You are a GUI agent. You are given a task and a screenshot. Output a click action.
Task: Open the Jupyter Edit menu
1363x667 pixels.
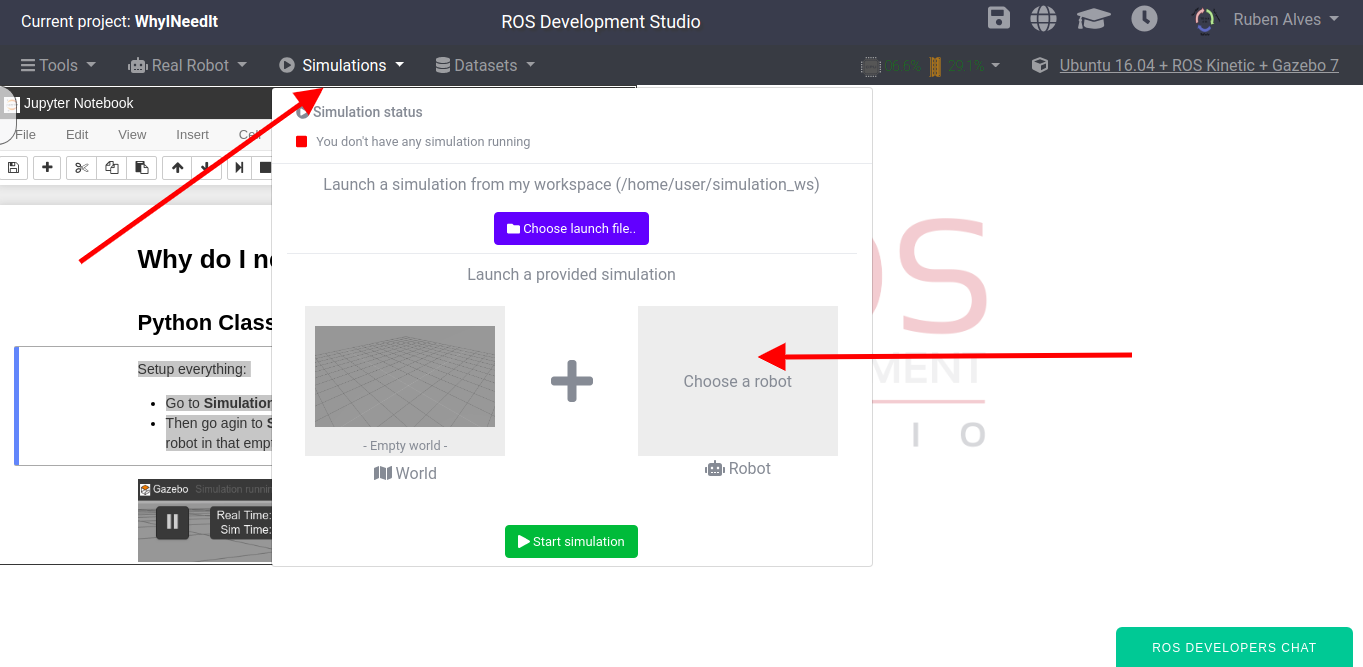(77, 134)
